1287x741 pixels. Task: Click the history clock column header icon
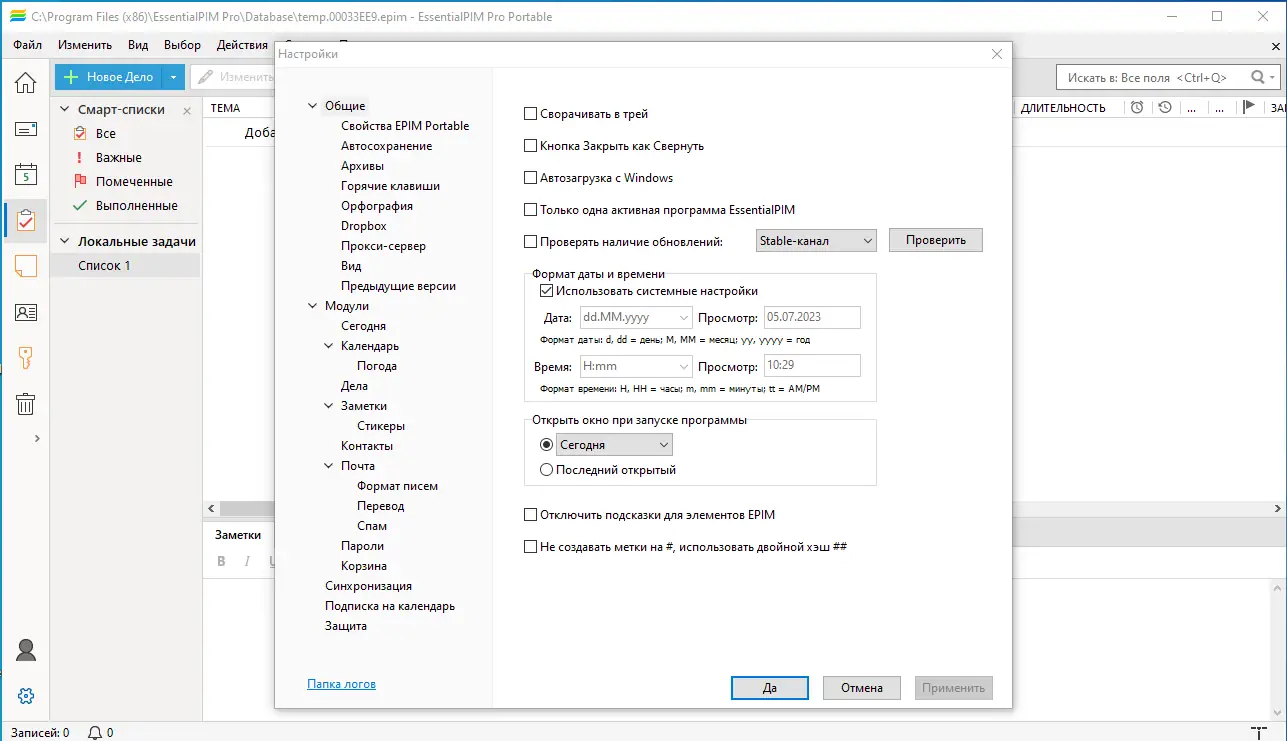1164,108
